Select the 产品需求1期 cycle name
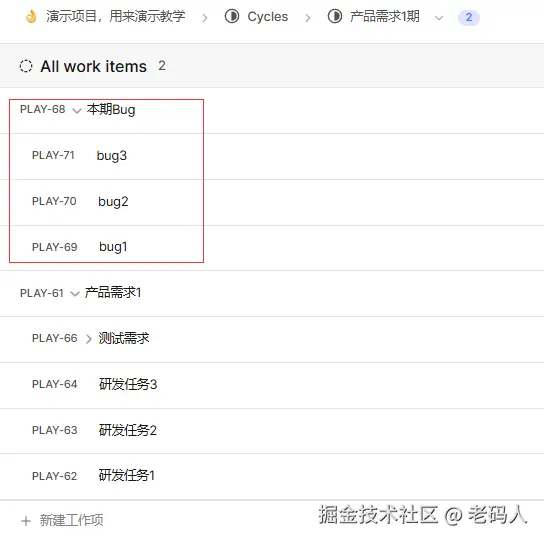This screenshot has width=544, height=542. click(x=385, y=16)
